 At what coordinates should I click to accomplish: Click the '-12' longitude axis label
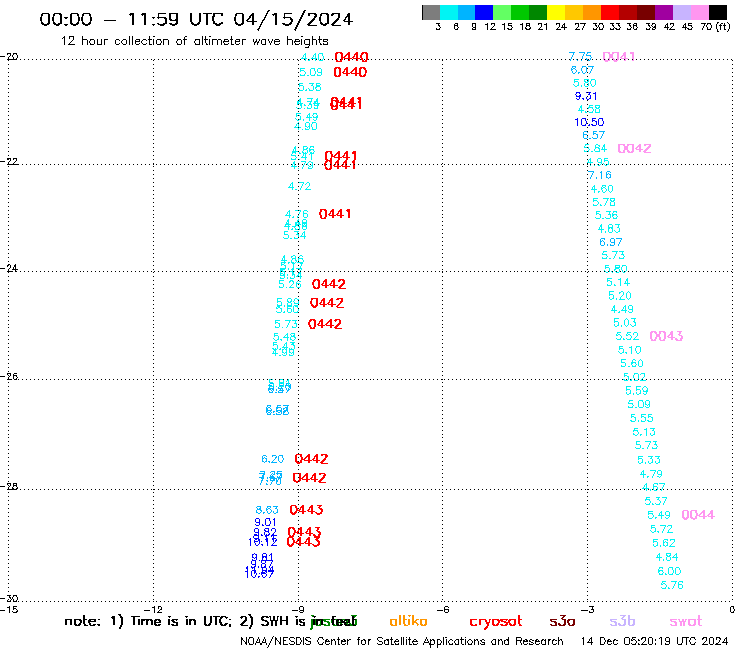coord(155,609)
